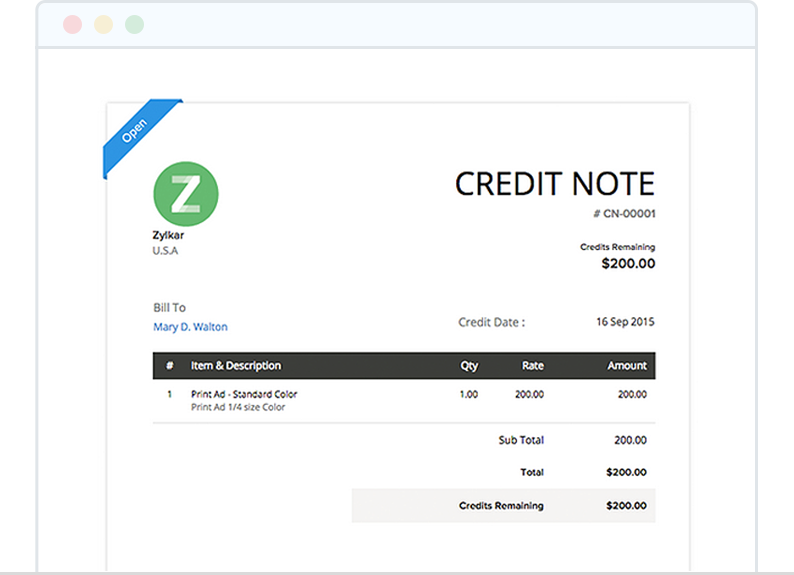
Task: Click description Print Ad 1/4 size Color
Action: [238, 407]
